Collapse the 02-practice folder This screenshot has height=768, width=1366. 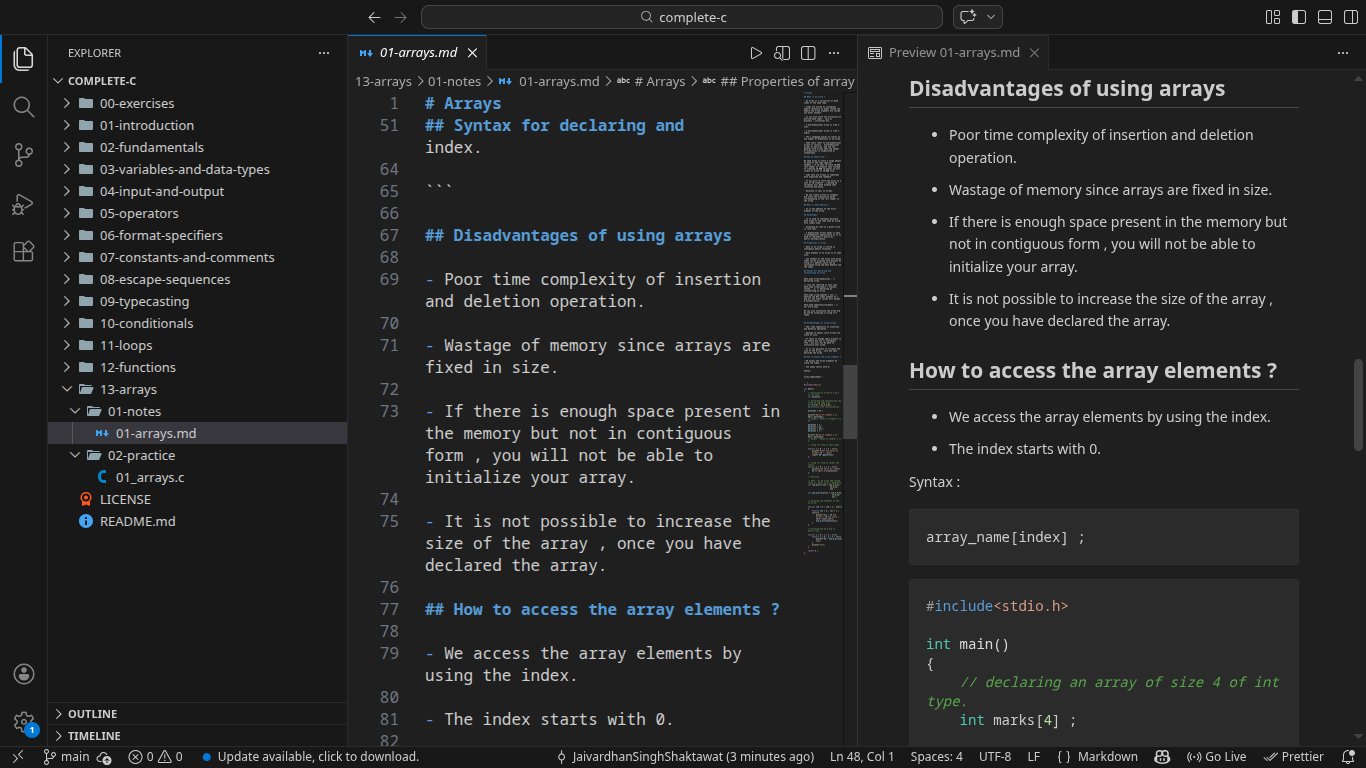141,455
